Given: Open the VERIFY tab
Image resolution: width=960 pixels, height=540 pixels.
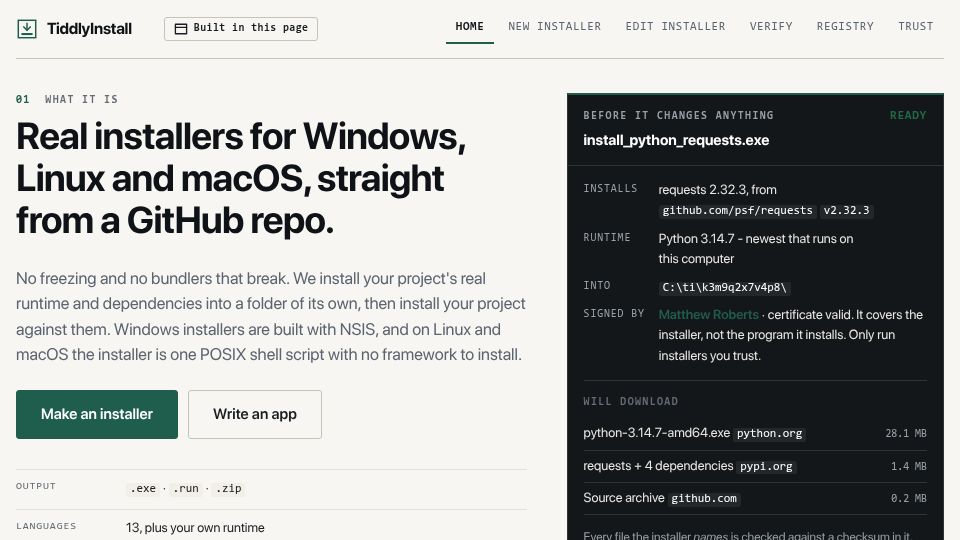Looking at the screenshot, I should [771, 26].
